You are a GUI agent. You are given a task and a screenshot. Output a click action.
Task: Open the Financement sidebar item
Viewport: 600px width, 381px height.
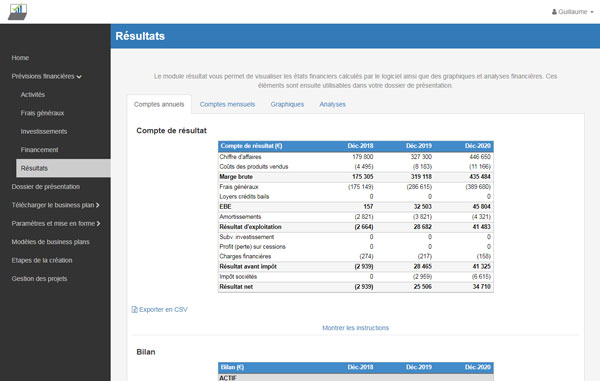39,150
